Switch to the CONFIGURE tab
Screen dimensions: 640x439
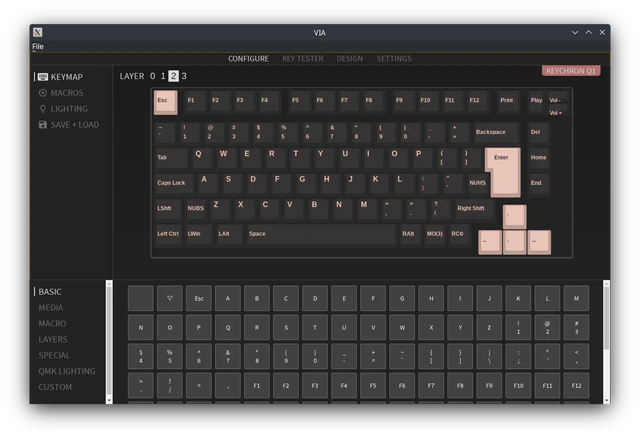tap(248, 58)
